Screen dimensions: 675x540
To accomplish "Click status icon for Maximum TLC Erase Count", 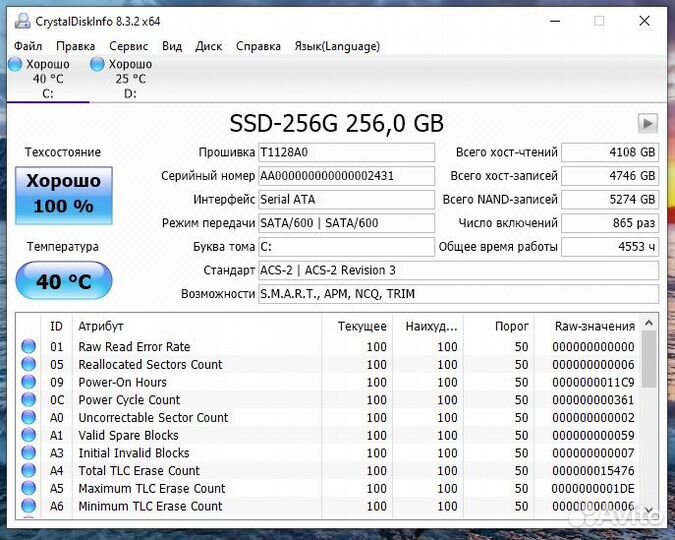I will pos(28,488).
